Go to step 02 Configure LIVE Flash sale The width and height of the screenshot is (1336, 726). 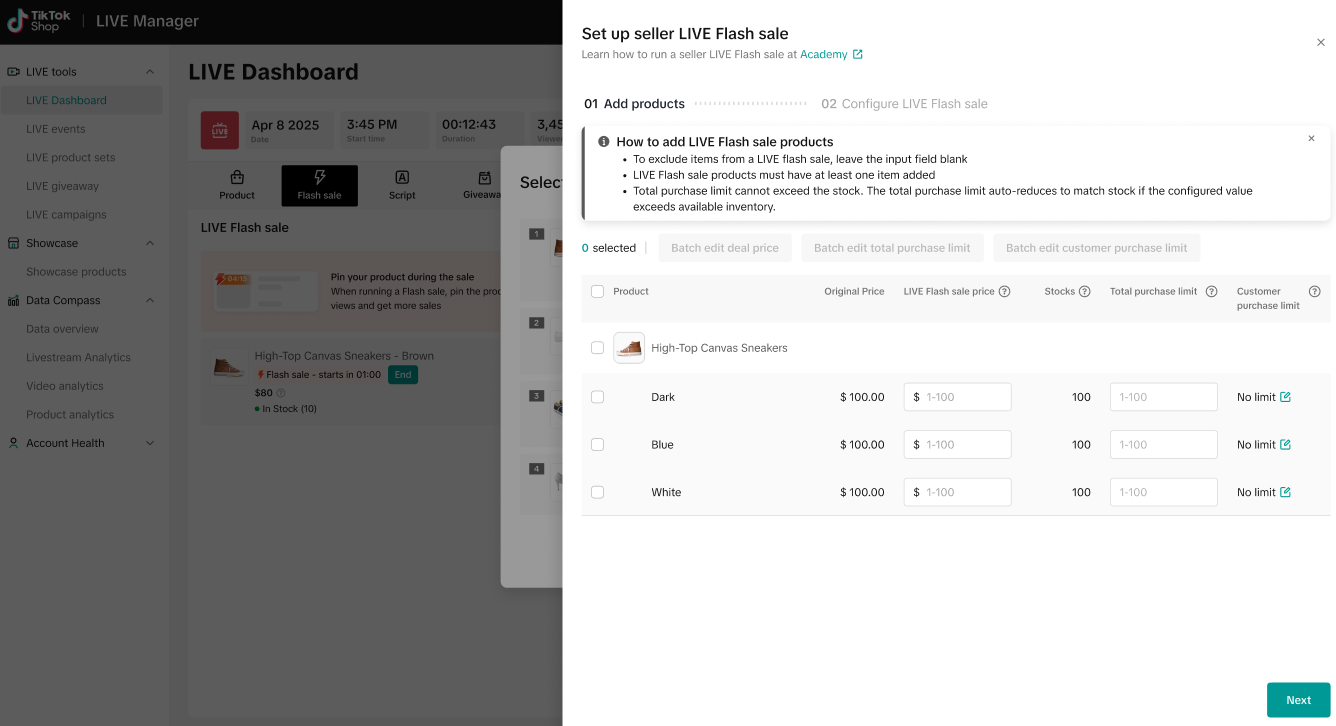click(x=904, y=104)
